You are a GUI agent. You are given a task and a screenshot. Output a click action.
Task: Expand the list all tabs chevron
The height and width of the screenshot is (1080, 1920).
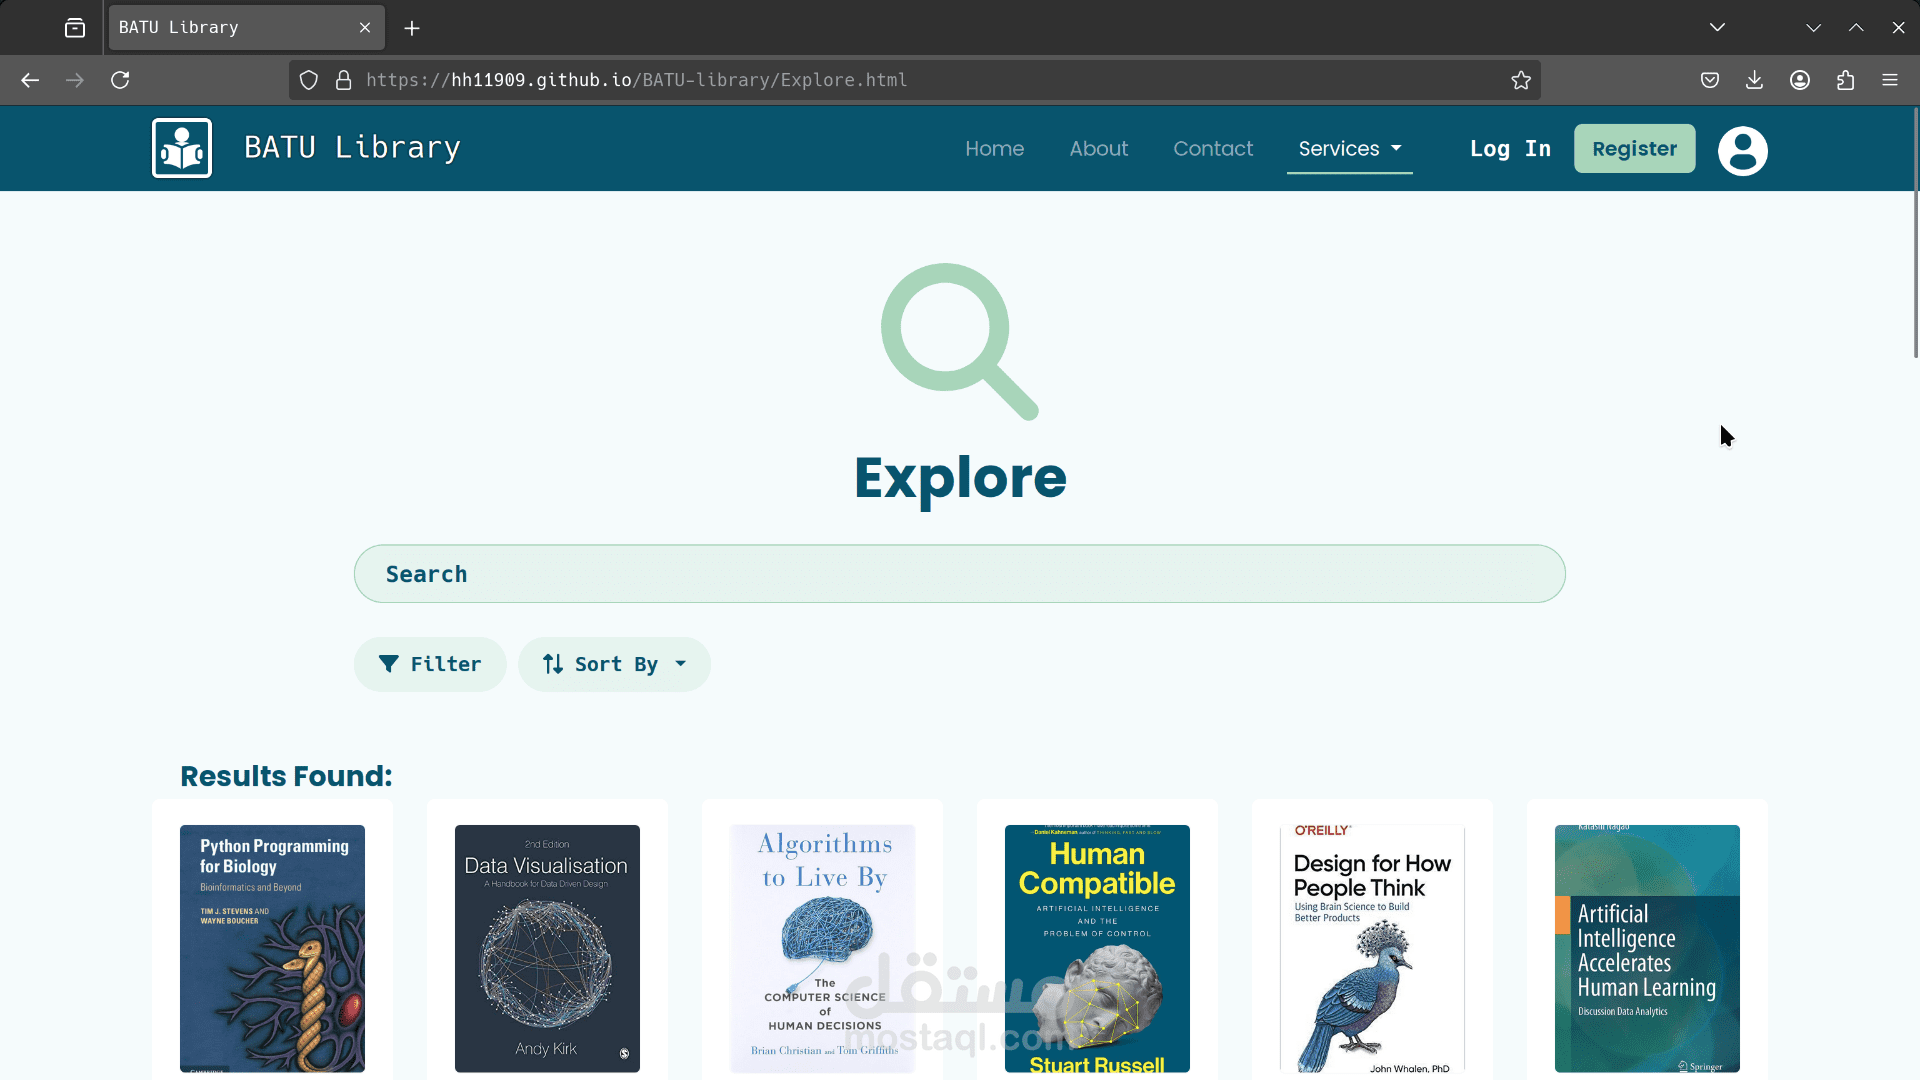click(x=1717, y=27)
